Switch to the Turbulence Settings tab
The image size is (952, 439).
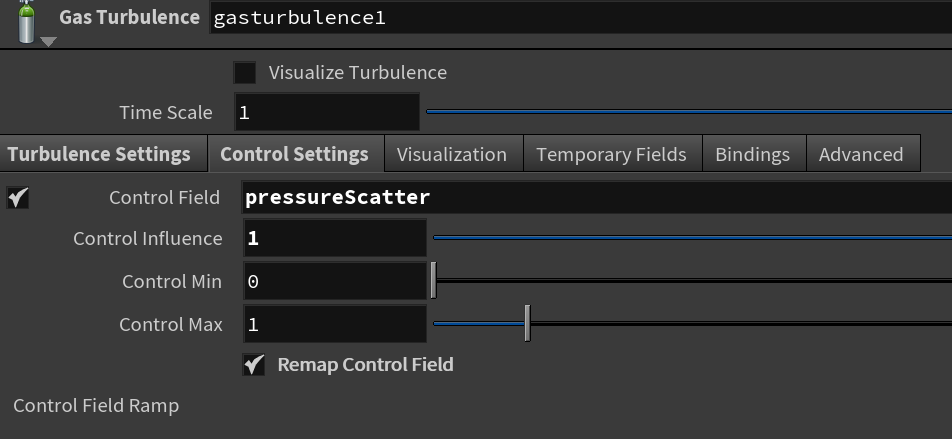pyautogui.click(x=99, y=154)
